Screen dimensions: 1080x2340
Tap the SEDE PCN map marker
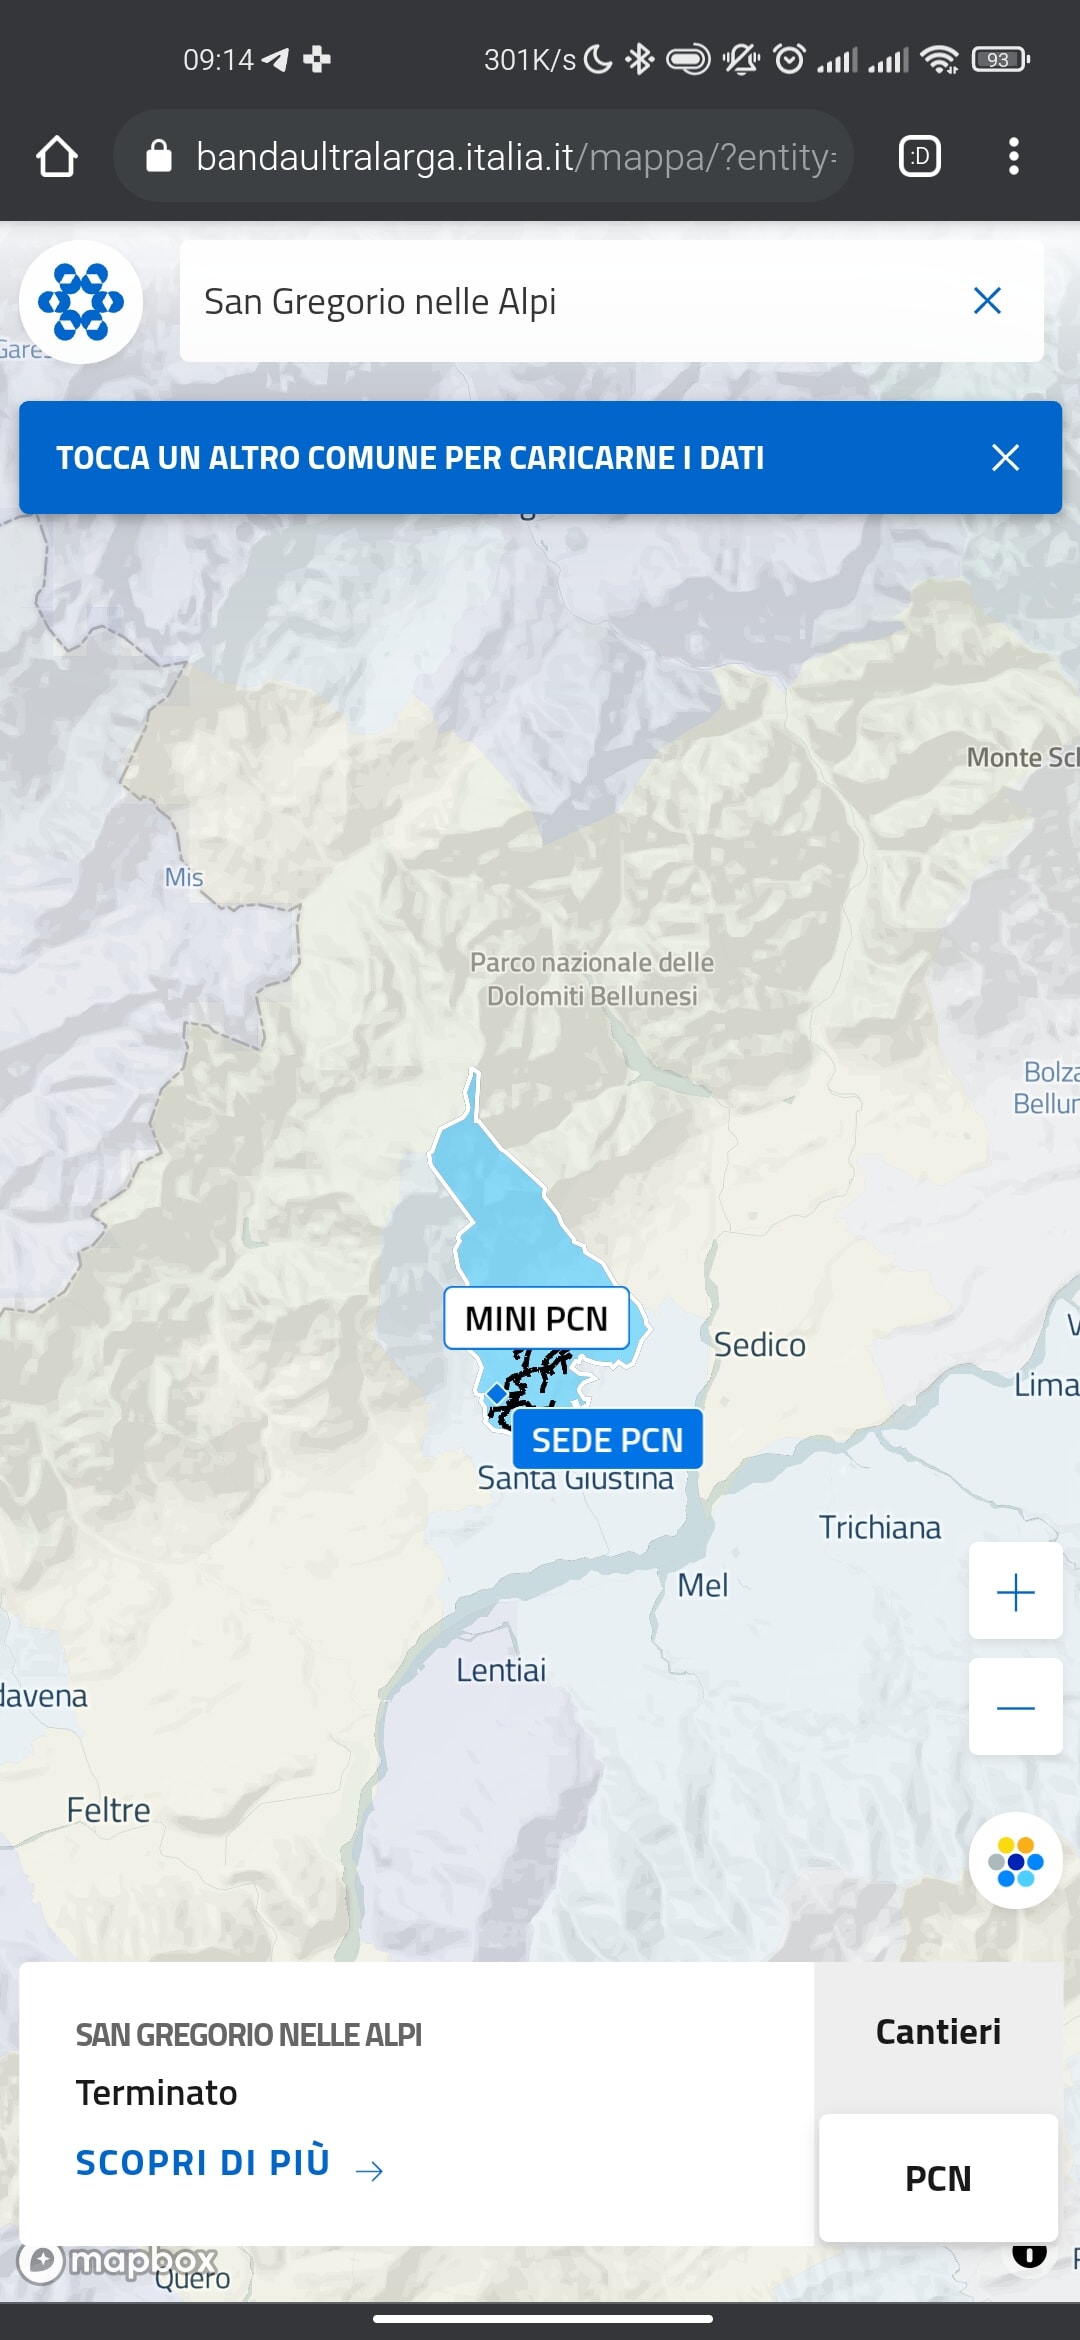[607, 1439]
